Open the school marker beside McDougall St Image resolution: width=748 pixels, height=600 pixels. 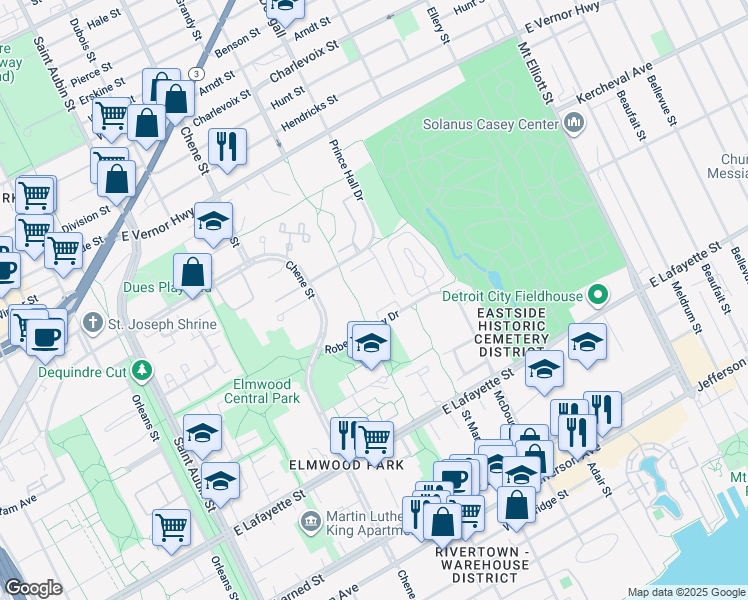pos(544,370)
